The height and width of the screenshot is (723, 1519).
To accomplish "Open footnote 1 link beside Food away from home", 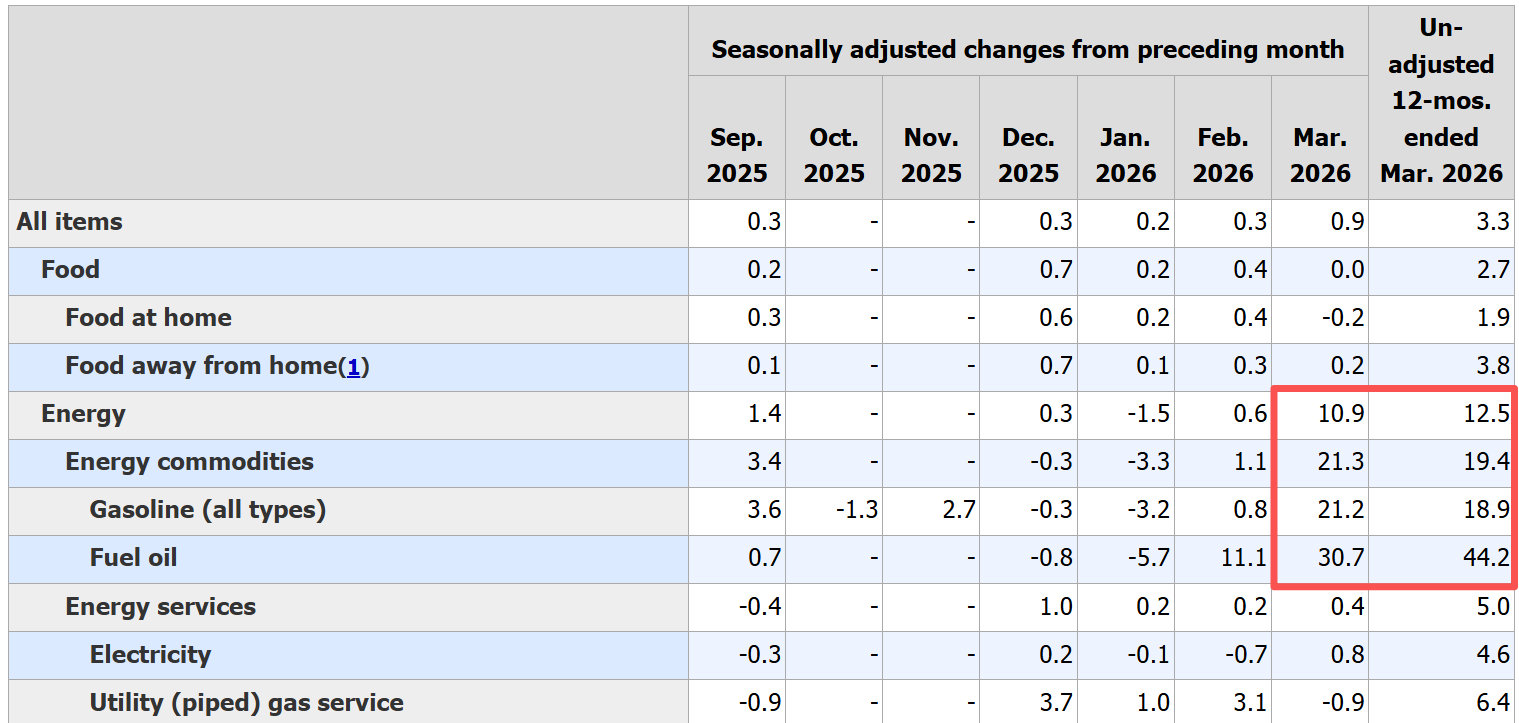I will [353, 367].
